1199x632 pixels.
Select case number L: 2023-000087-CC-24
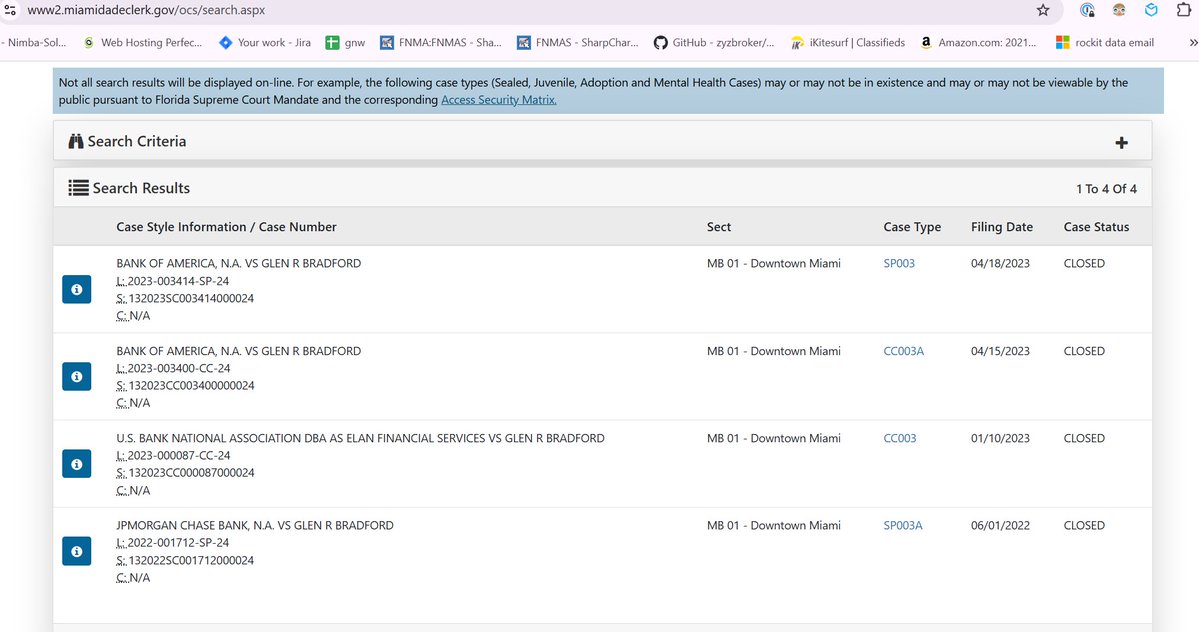point(173,455)
